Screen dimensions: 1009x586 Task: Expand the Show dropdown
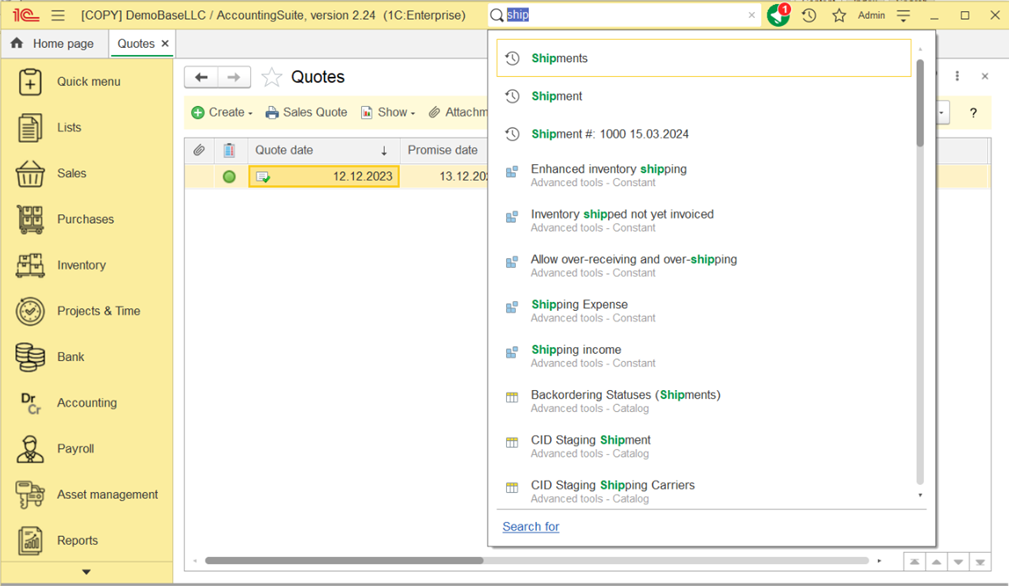388,113
